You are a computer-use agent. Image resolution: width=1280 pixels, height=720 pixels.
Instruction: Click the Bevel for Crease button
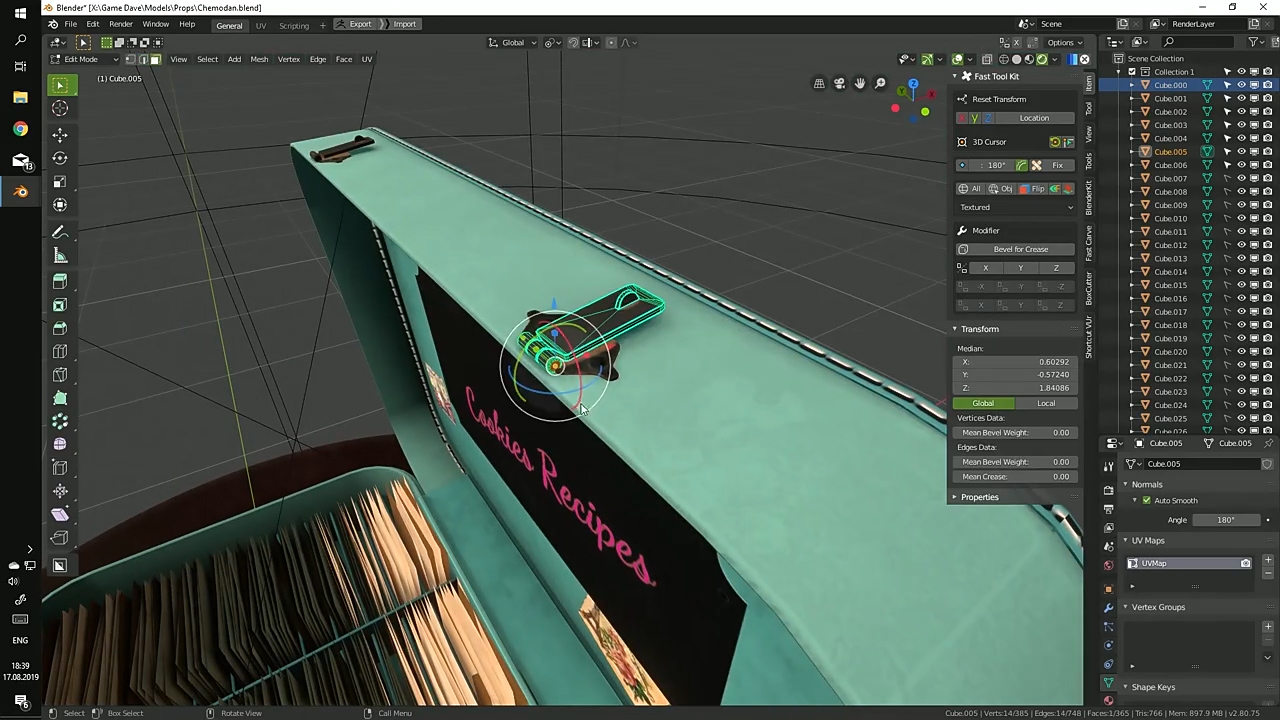tap(1020, 249)
